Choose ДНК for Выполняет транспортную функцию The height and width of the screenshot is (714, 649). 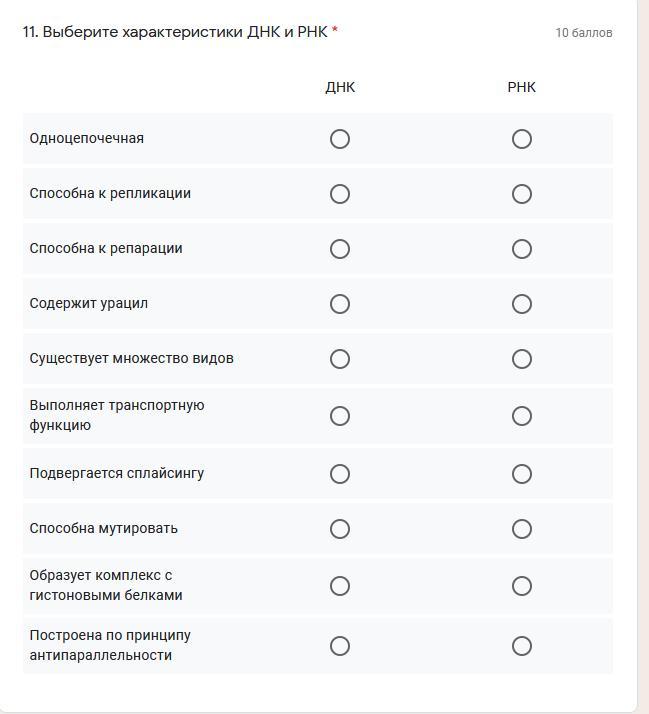340,416
